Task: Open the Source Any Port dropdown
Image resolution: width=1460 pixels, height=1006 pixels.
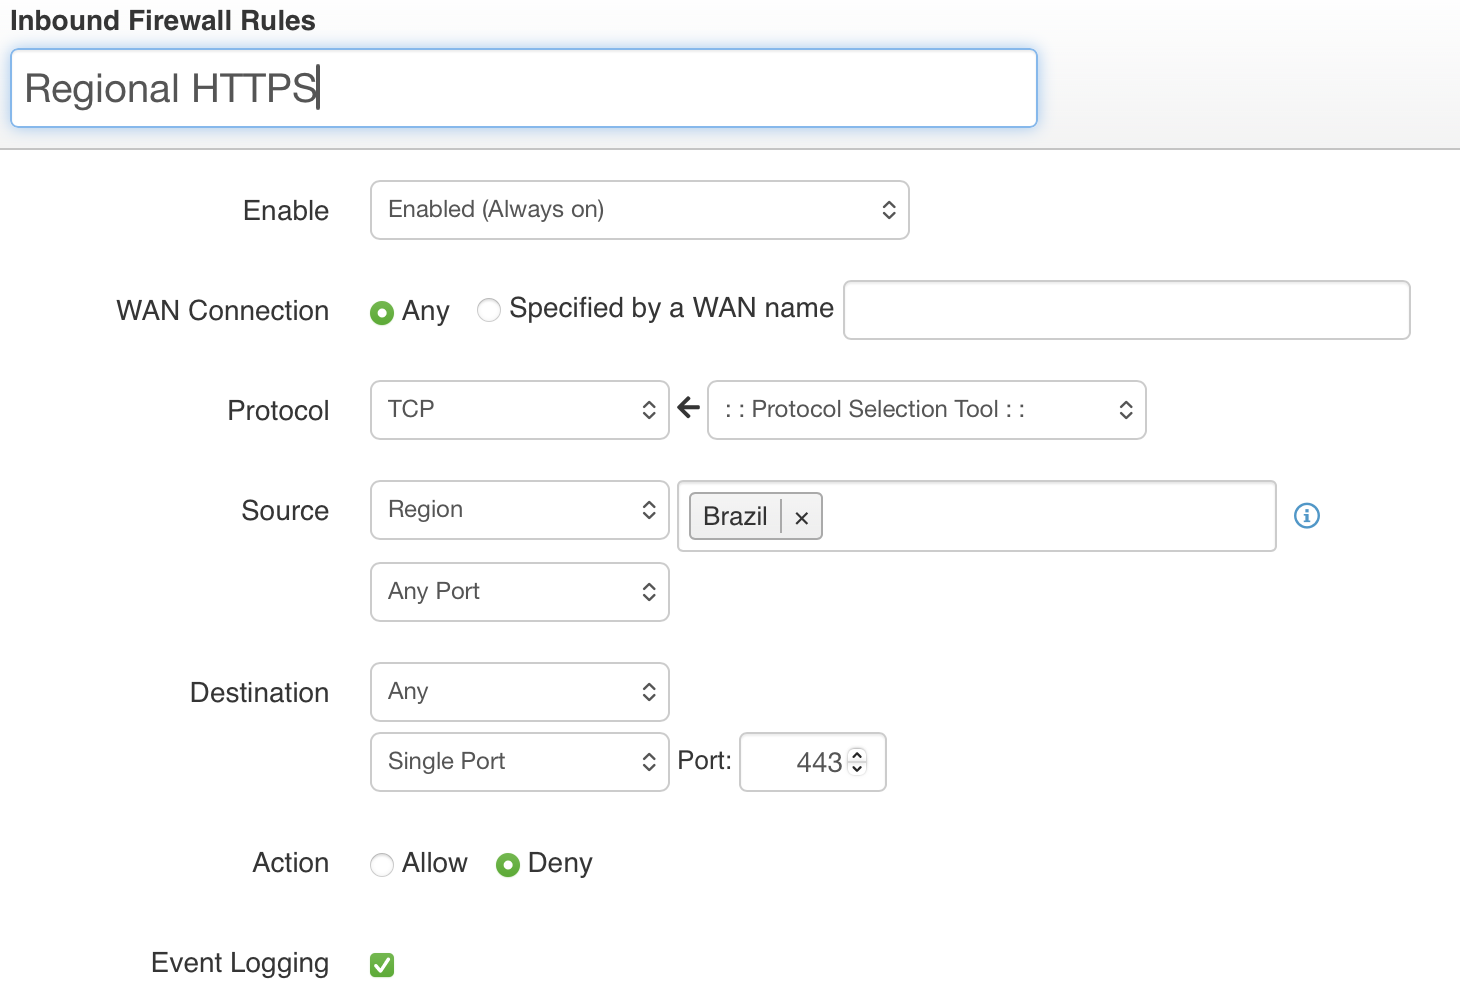Action: [519, 592]
